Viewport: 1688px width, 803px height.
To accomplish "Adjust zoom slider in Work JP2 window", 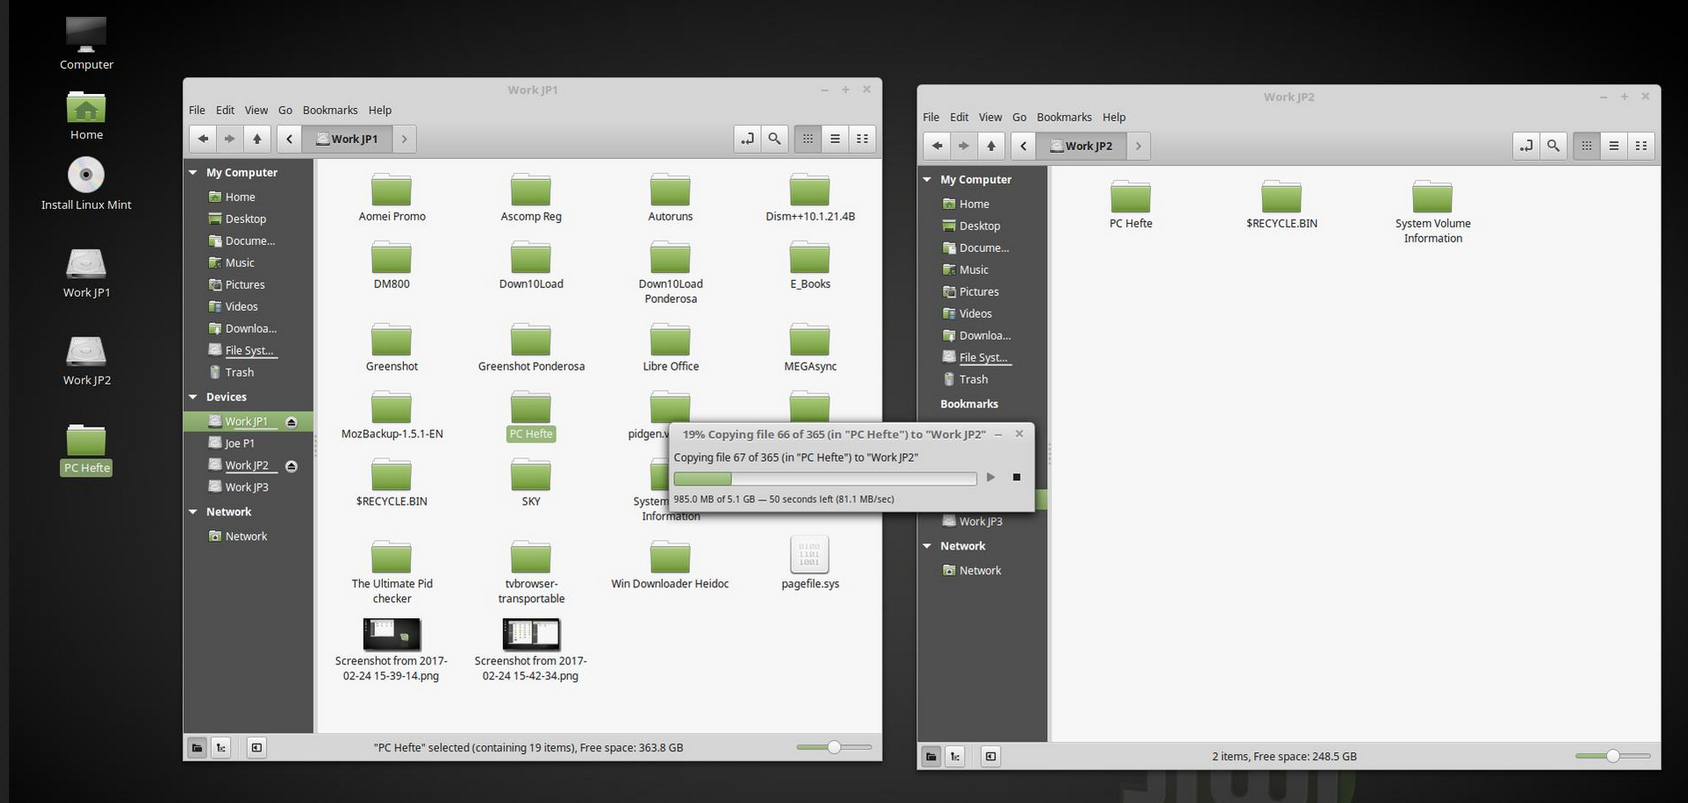I will click(x=1612, y=756).
